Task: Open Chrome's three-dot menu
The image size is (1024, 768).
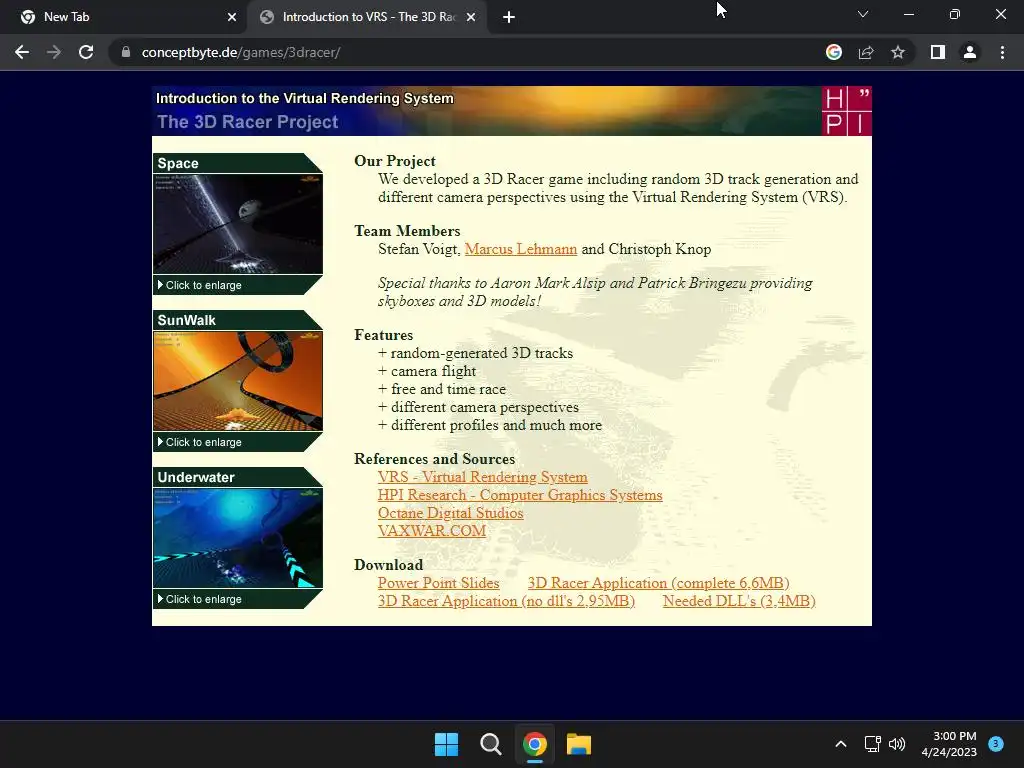Action: (1002, 52)
